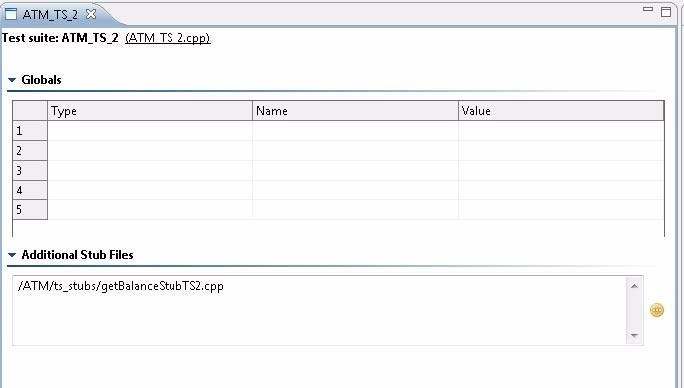The width and height of the screenshot is (684, 388).
Task: Collapse the Additional Stub Files section
Action: [12, 255]
